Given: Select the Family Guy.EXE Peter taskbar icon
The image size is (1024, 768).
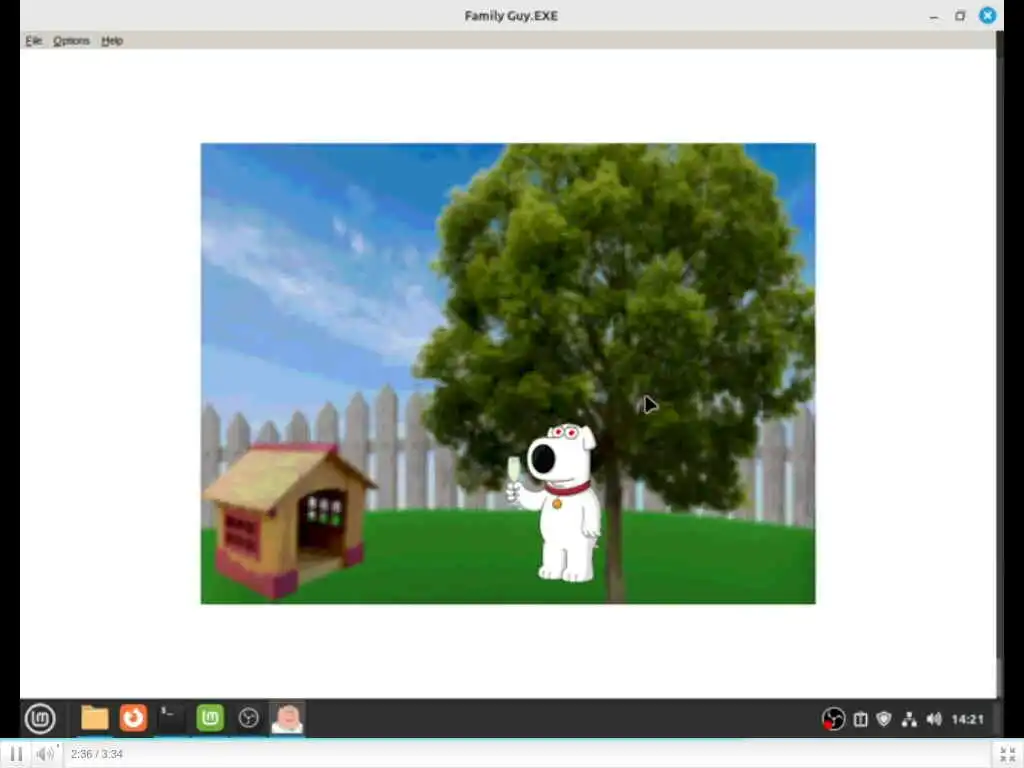Looking at the screenshot, I should click(x=287, y=718).
